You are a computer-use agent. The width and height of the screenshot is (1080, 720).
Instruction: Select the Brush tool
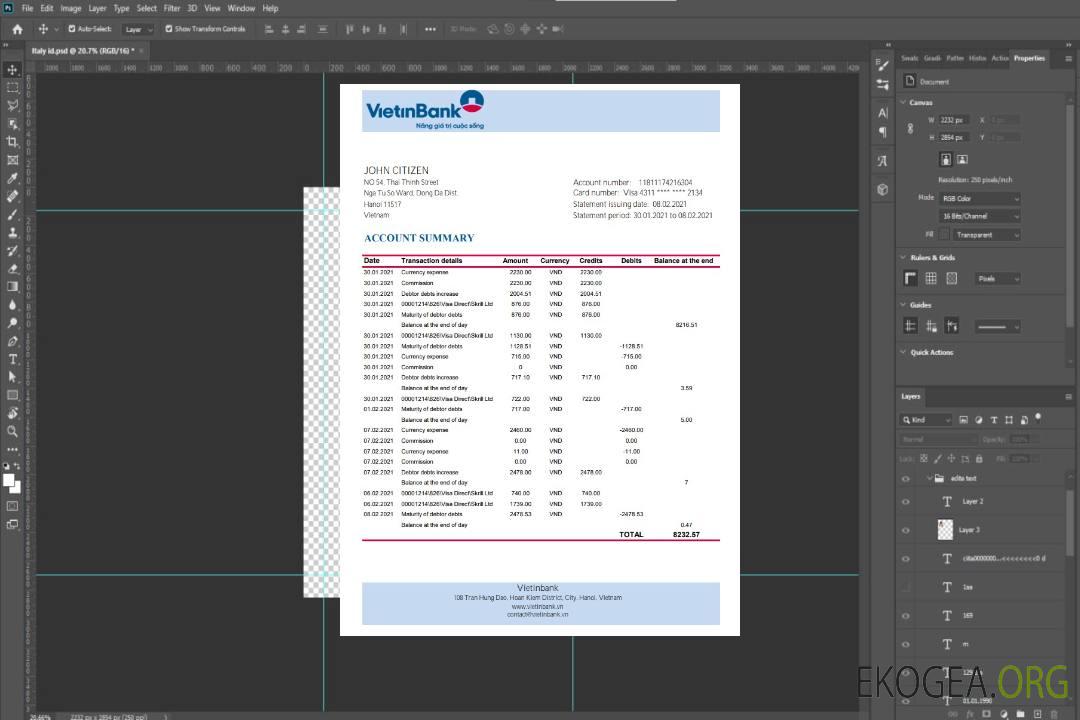(x=12, y=214)
